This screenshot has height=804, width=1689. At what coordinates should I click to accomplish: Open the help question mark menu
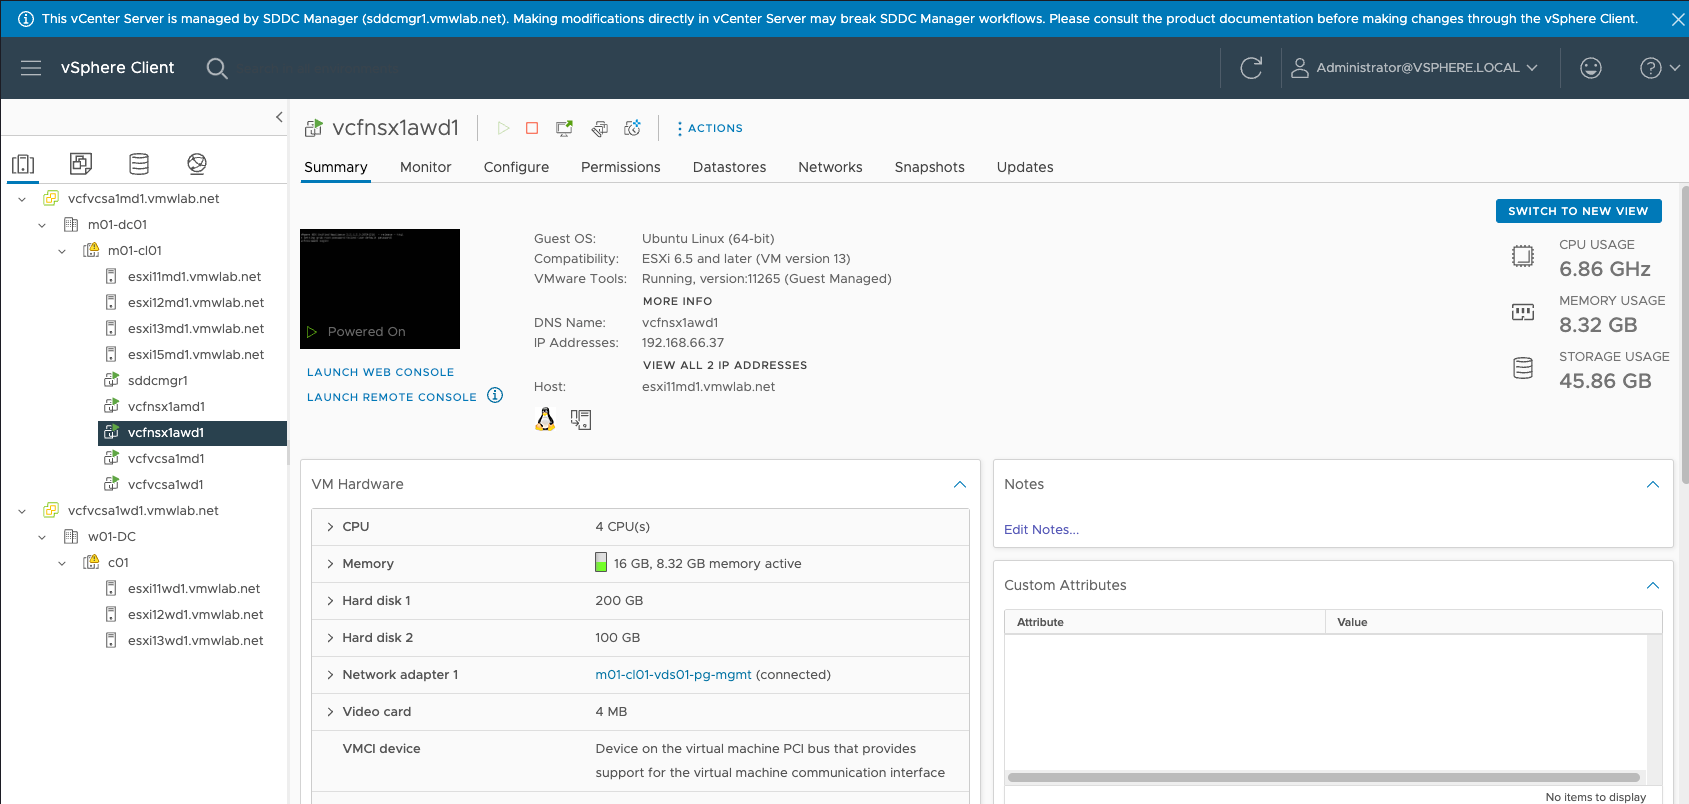1660,68
